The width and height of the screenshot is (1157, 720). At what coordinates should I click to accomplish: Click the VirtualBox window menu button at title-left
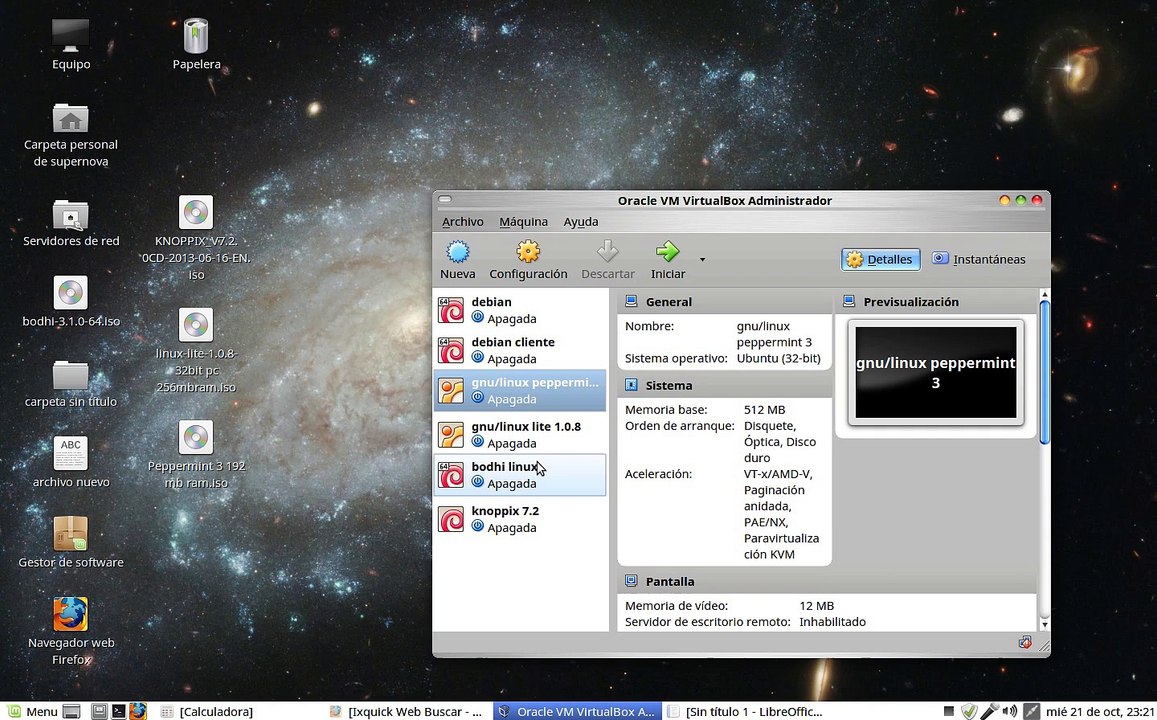point(444,199)
